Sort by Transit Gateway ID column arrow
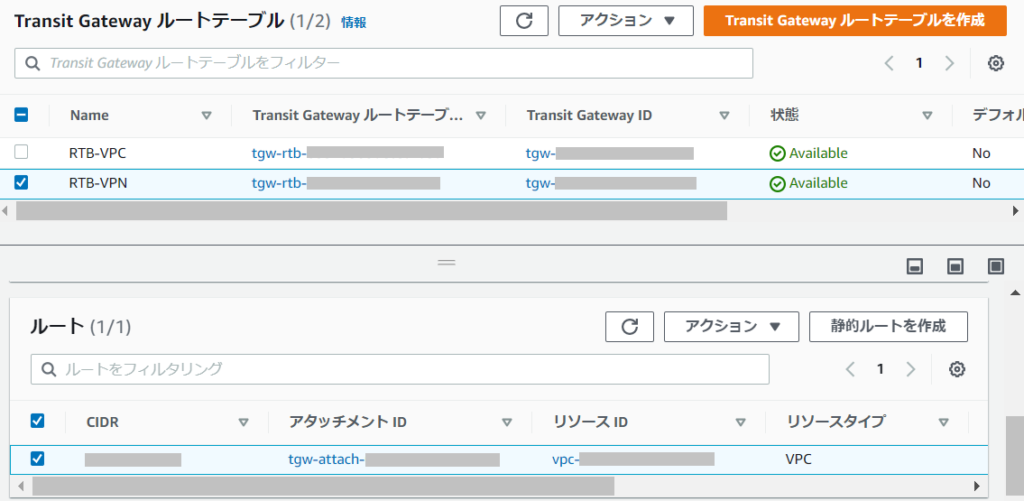1024x501 pixels. tap(724, 116)
